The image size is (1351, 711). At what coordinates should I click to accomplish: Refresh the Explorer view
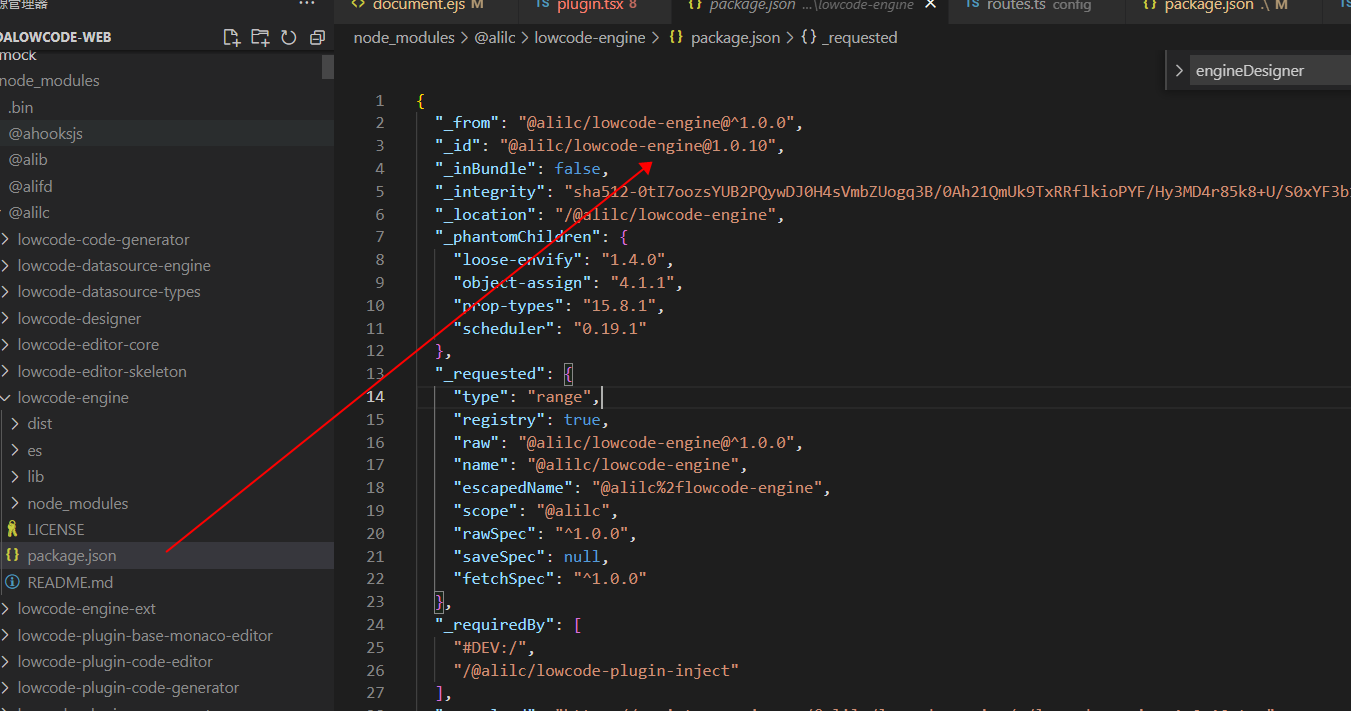tap(289, 36)
